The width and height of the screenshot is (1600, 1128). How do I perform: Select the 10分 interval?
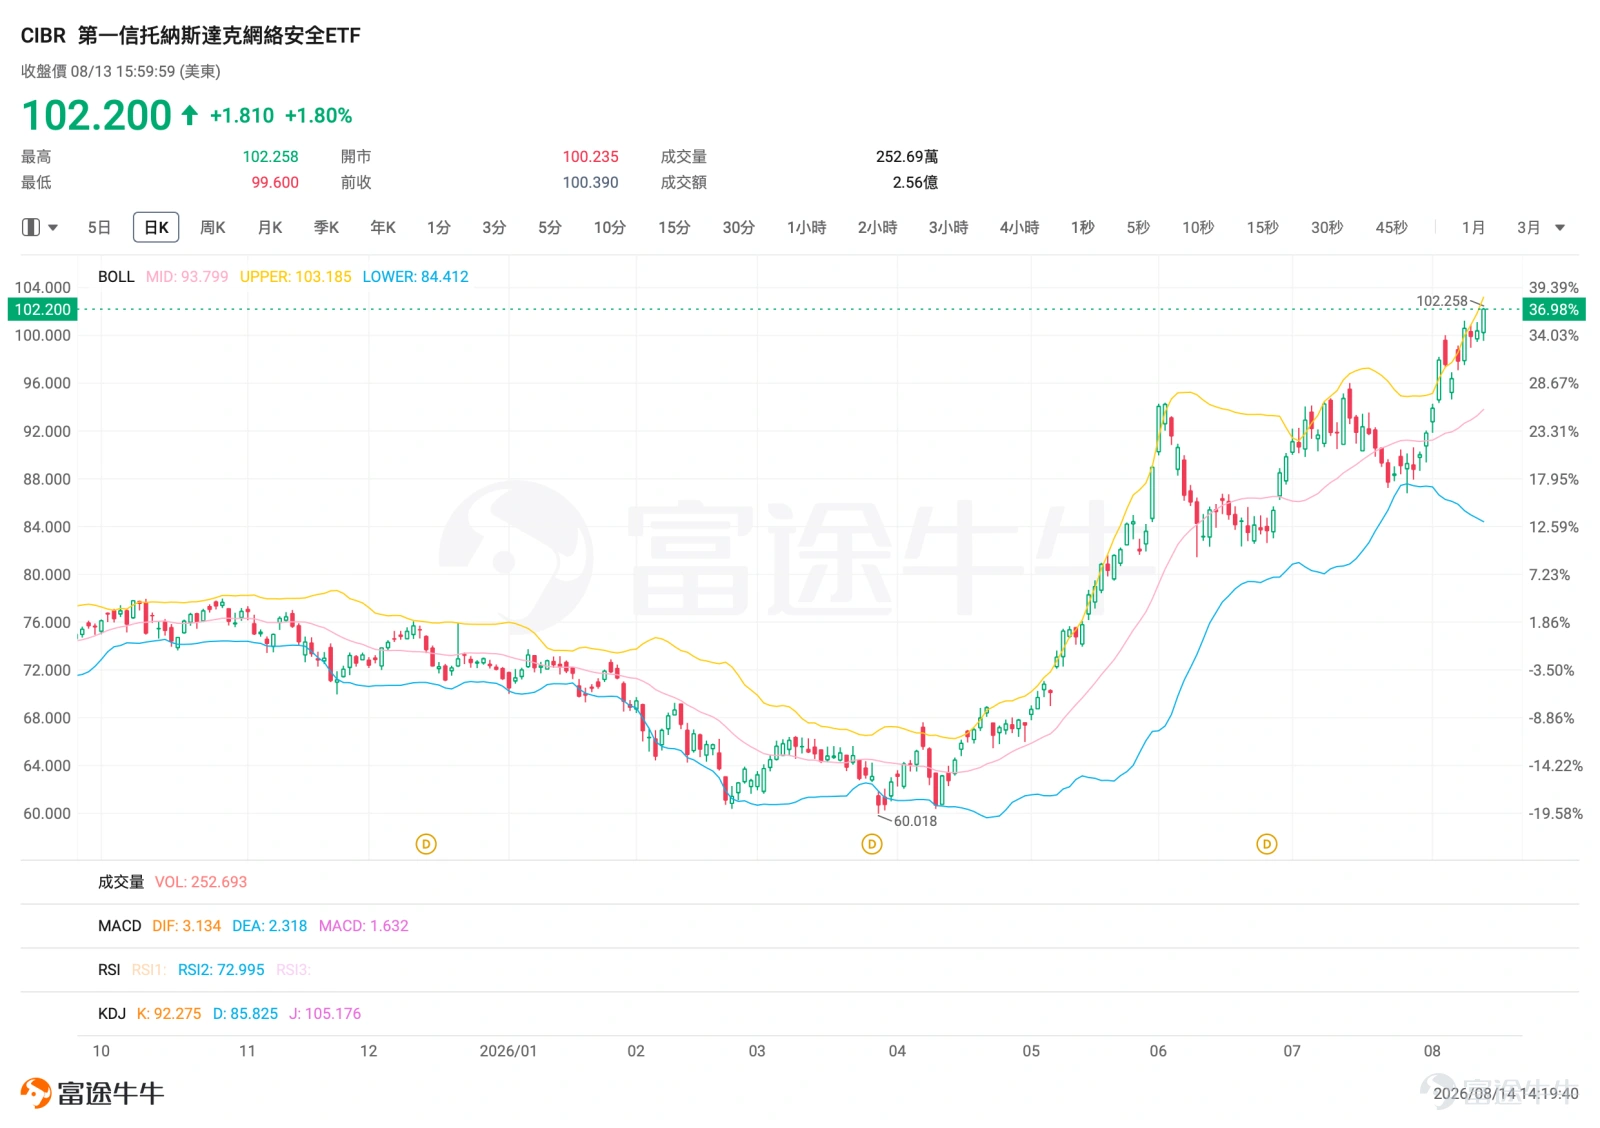[610, 228]
